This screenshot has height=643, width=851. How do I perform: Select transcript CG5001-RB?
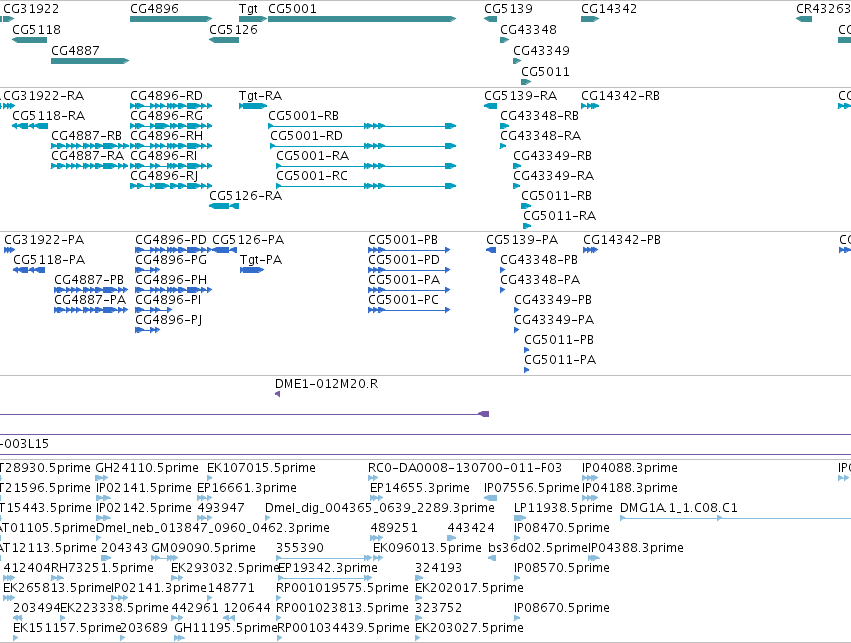303,116
